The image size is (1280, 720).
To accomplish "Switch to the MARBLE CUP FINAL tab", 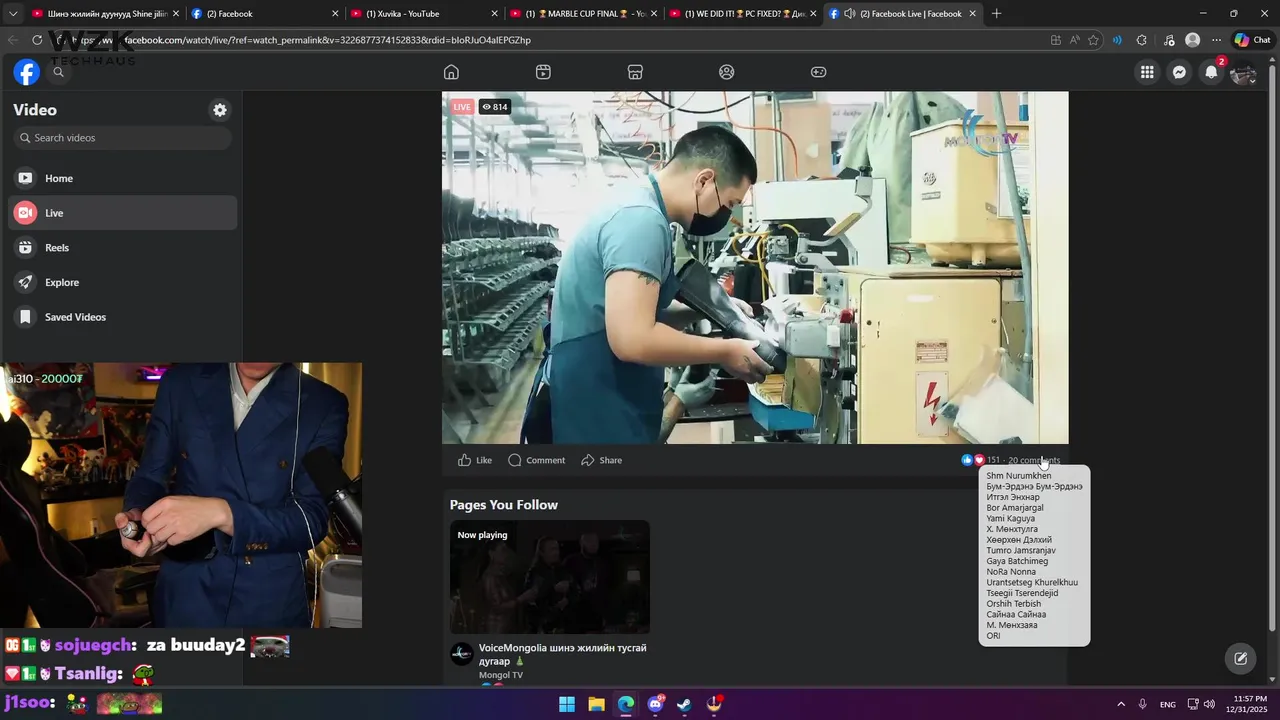I will [x=583, y=14].
